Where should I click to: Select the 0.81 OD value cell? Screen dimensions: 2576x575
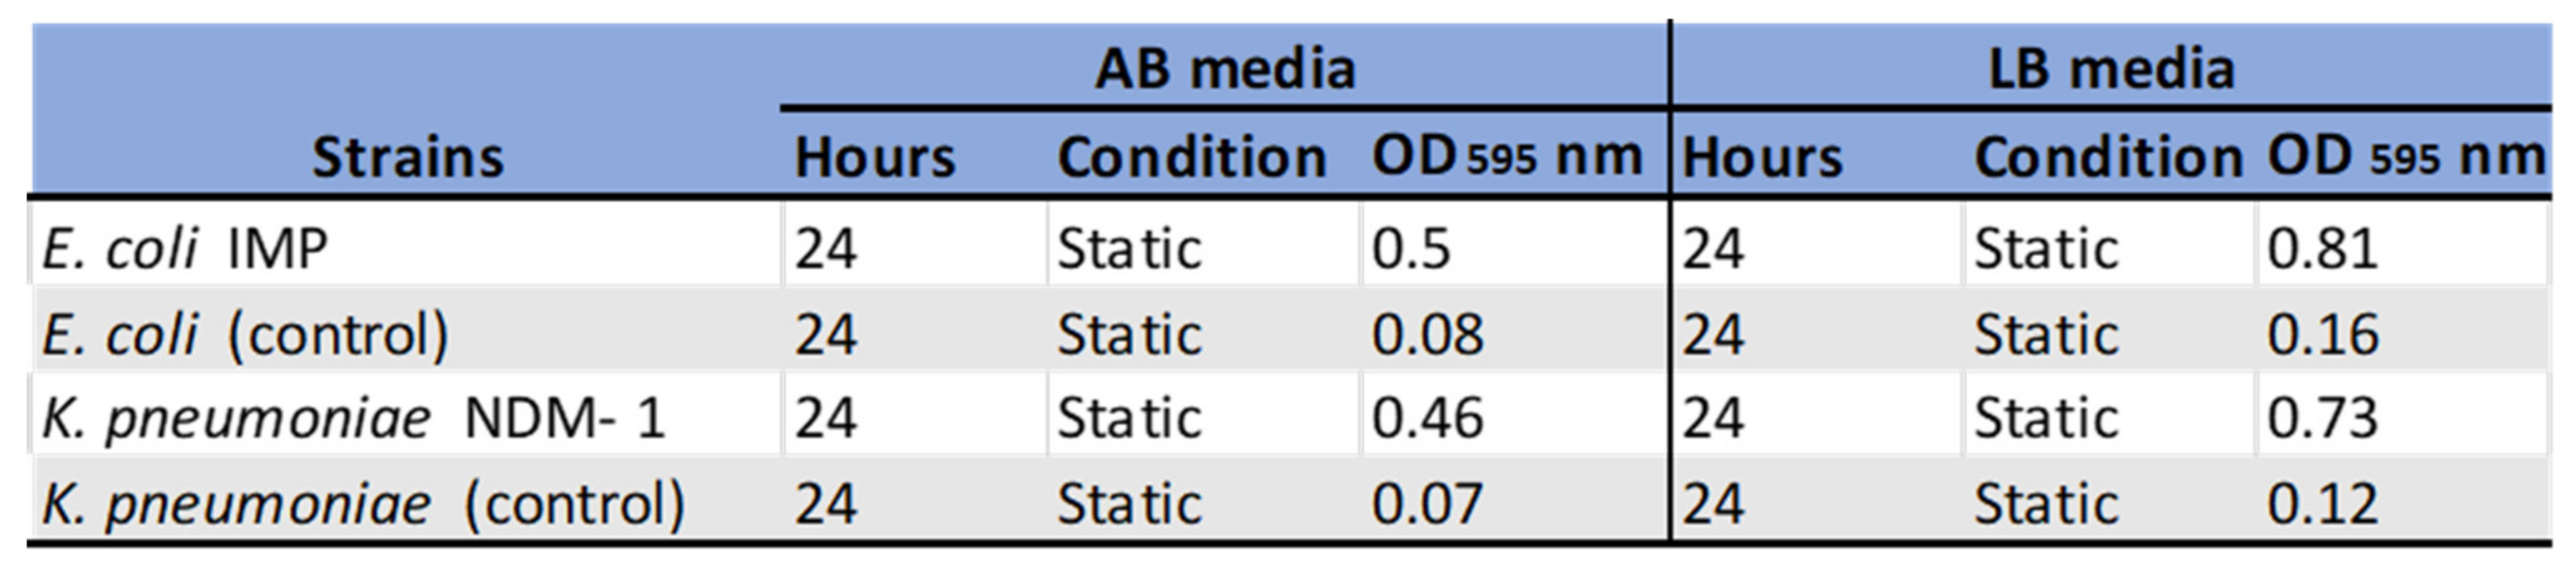2322,248
